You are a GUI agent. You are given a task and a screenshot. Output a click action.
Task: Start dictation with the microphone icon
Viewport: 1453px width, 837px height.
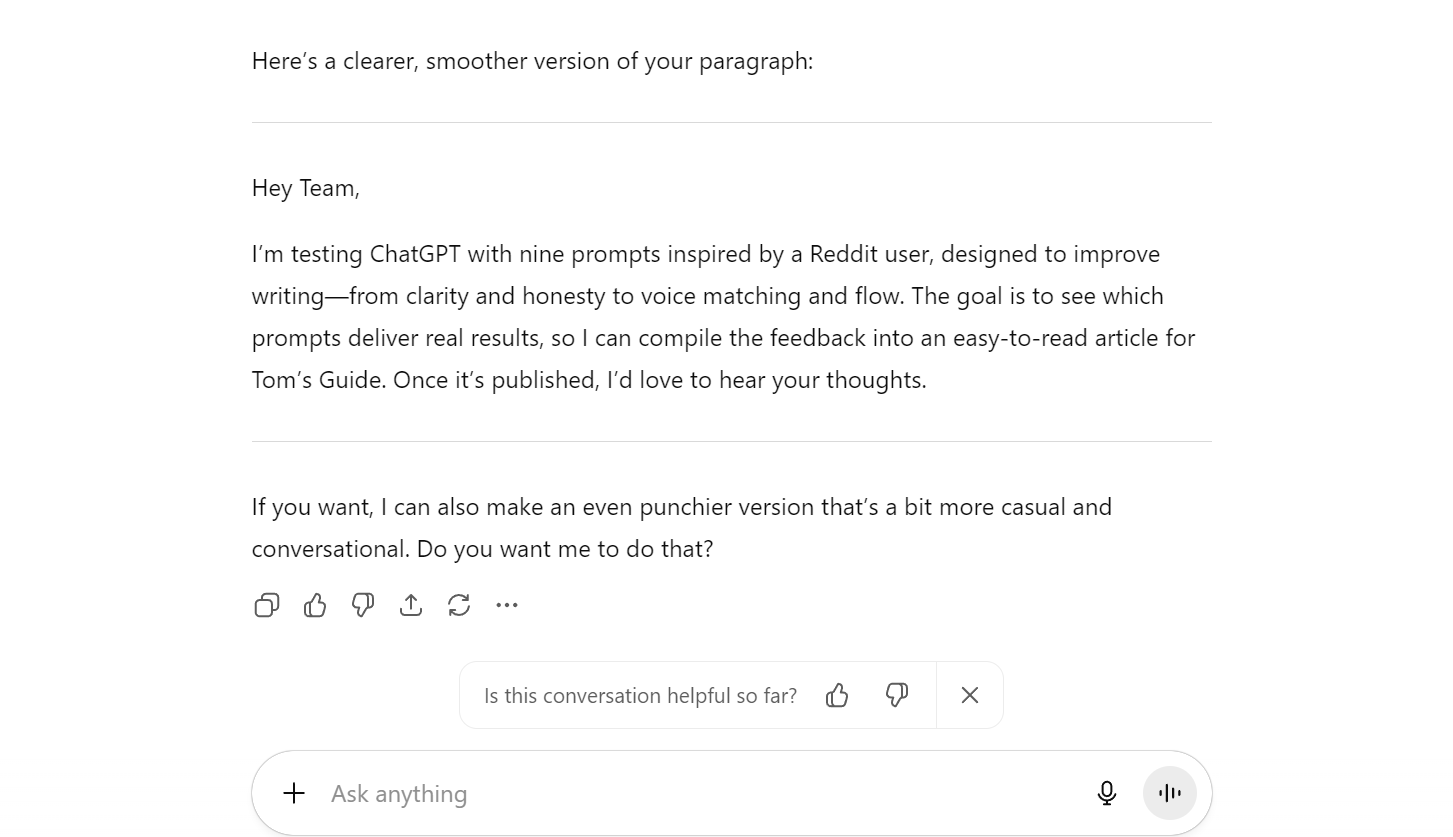coord(1106,793)
